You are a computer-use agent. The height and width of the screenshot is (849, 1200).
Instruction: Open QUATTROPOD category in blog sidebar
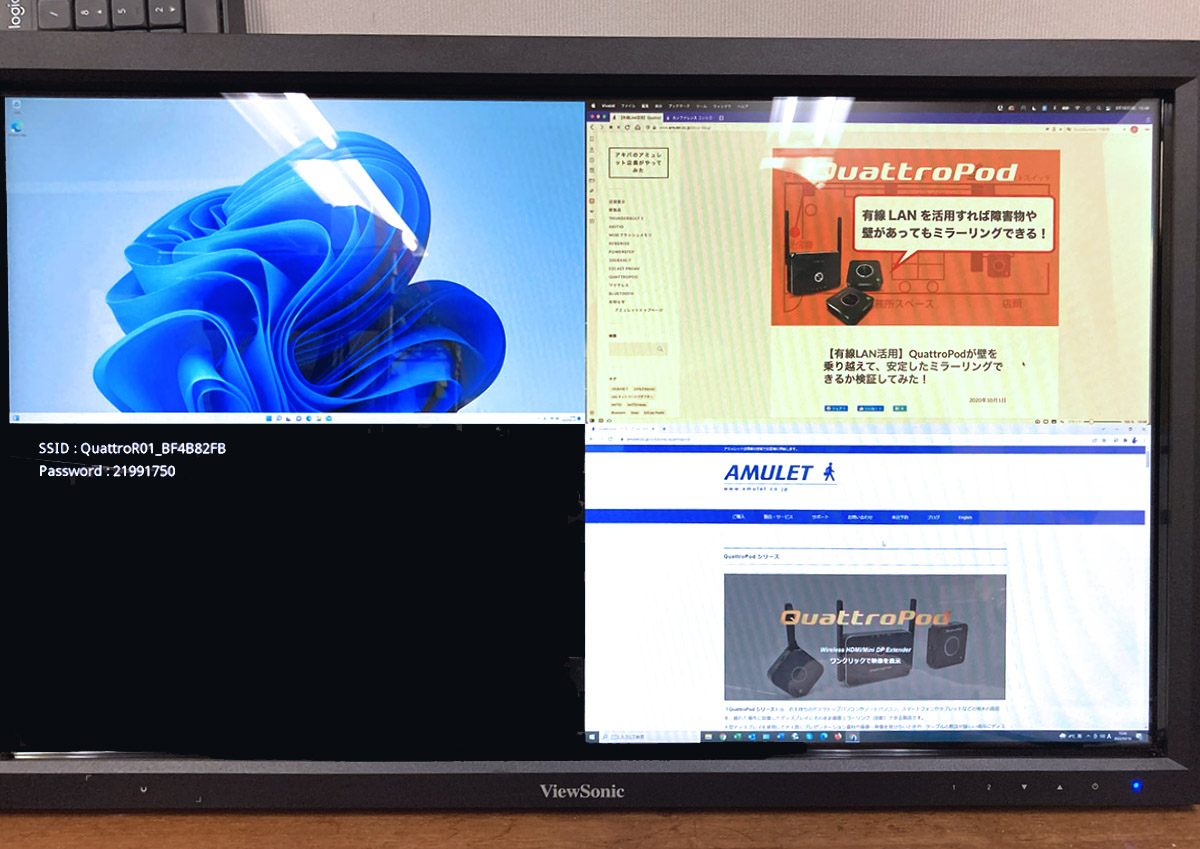[623, 277]
